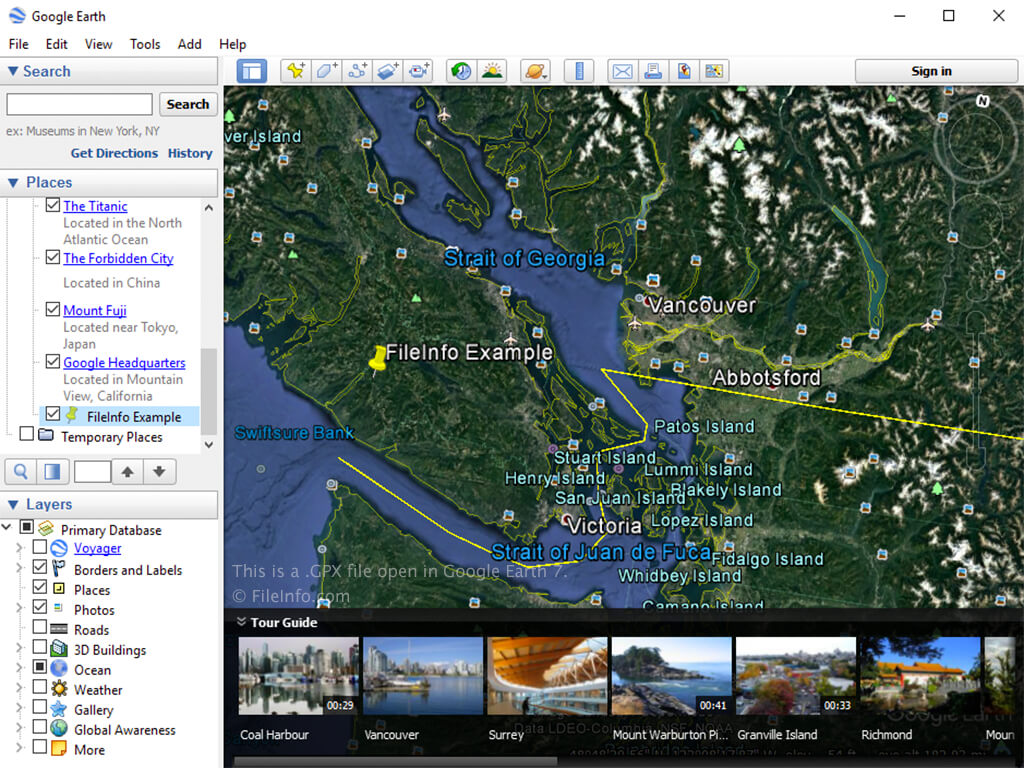Enable the 3D Buildings checkbox
This screenshot has width=1024, height=768.
click(40, 647)
